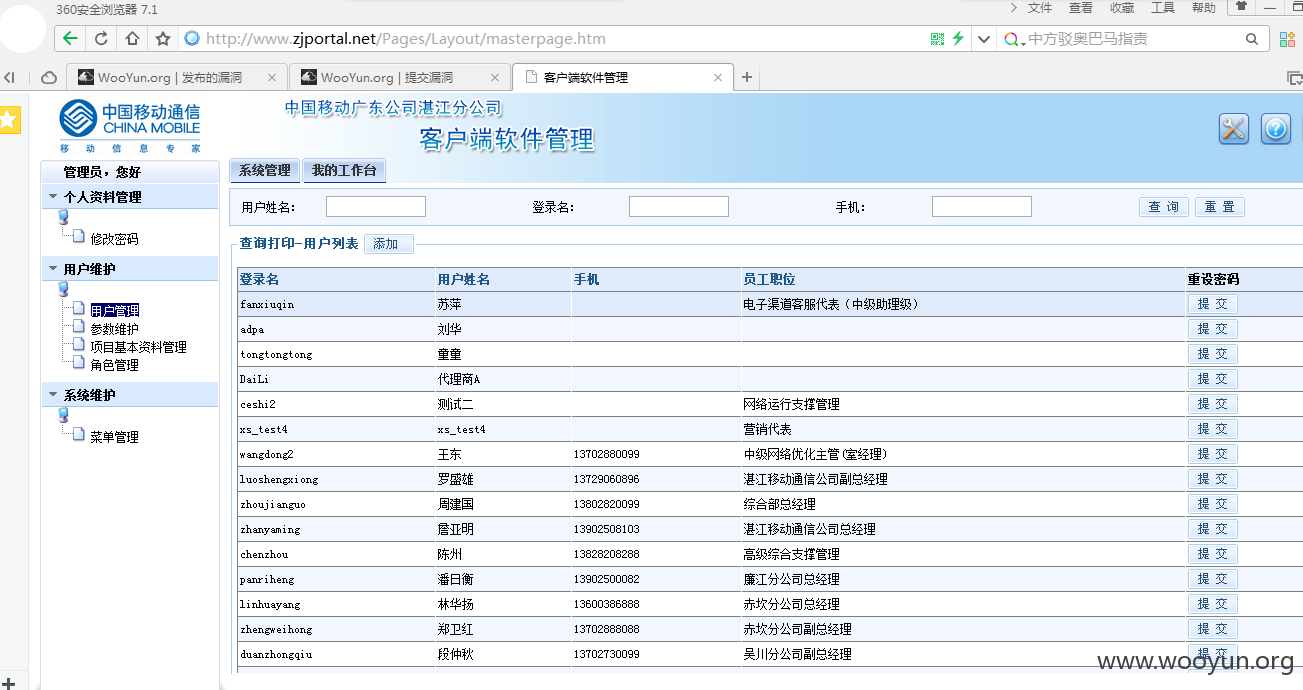The width and height of the screenshot is (1303, 690).
Task: Open 修改密码 in the sidebar tree
Action: 114,239
